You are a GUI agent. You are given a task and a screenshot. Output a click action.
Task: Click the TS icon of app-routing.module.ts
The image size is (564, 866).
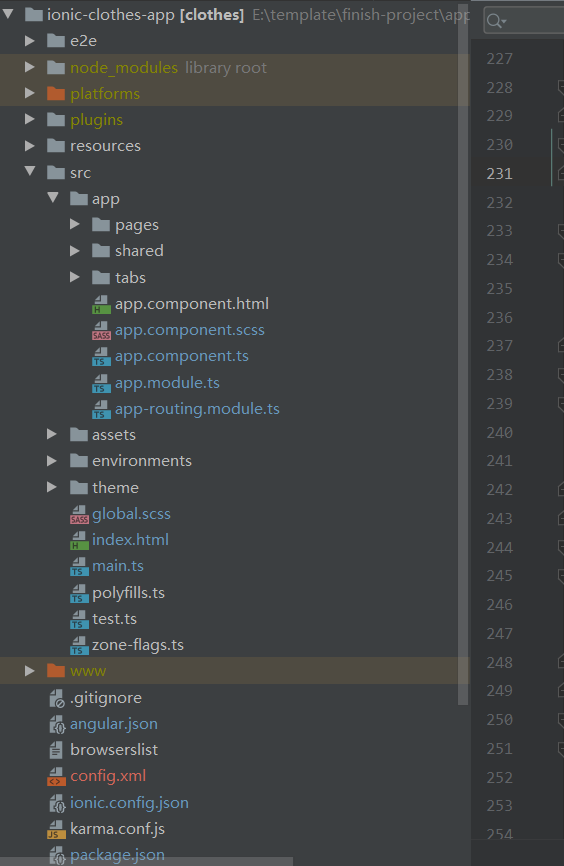point(101,409)
